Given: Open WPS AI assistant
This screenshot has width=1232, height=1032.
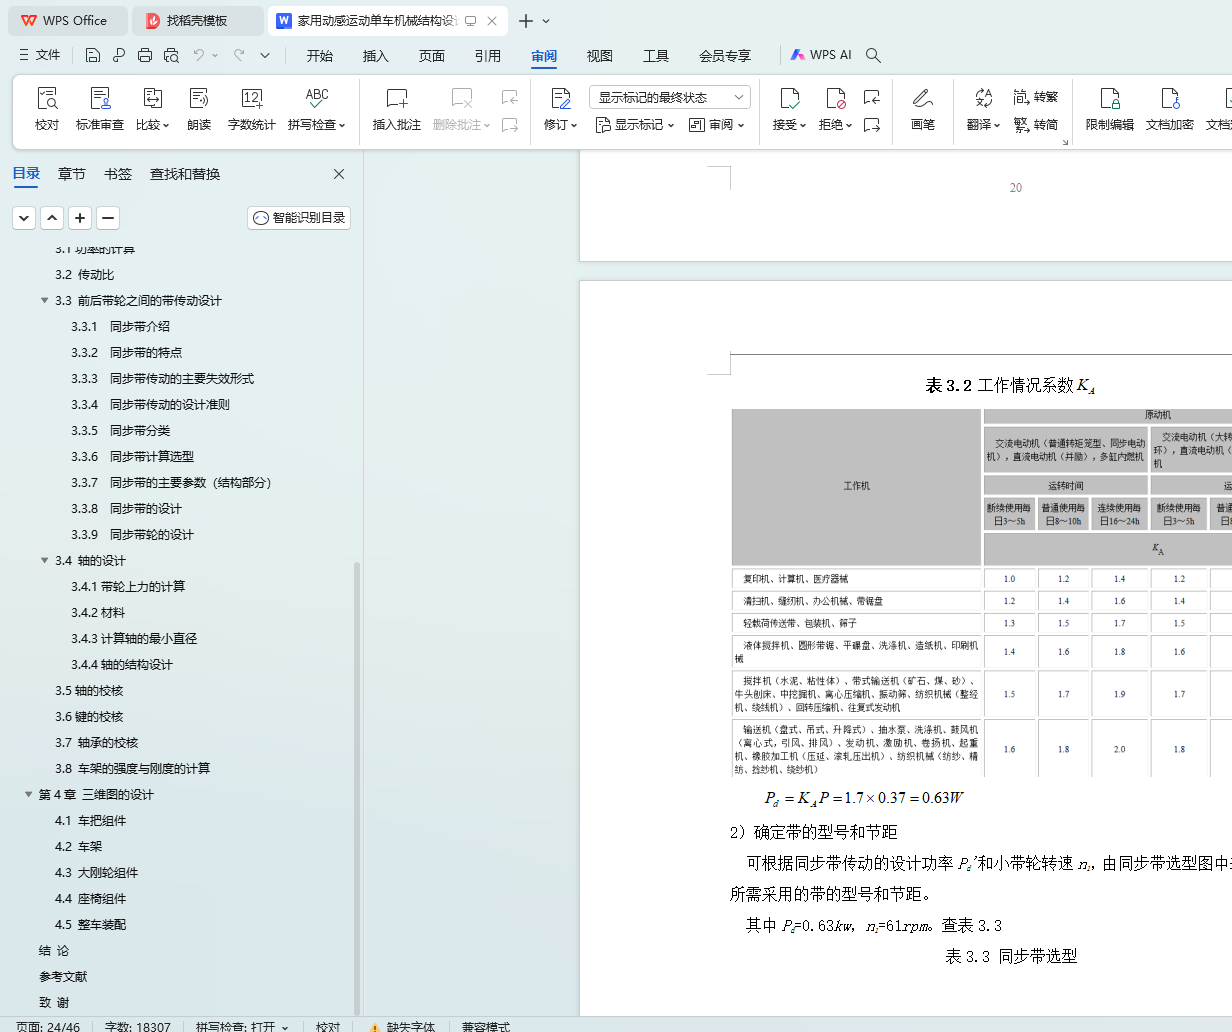Looking at the screenshot, I should tap(821, 55).
